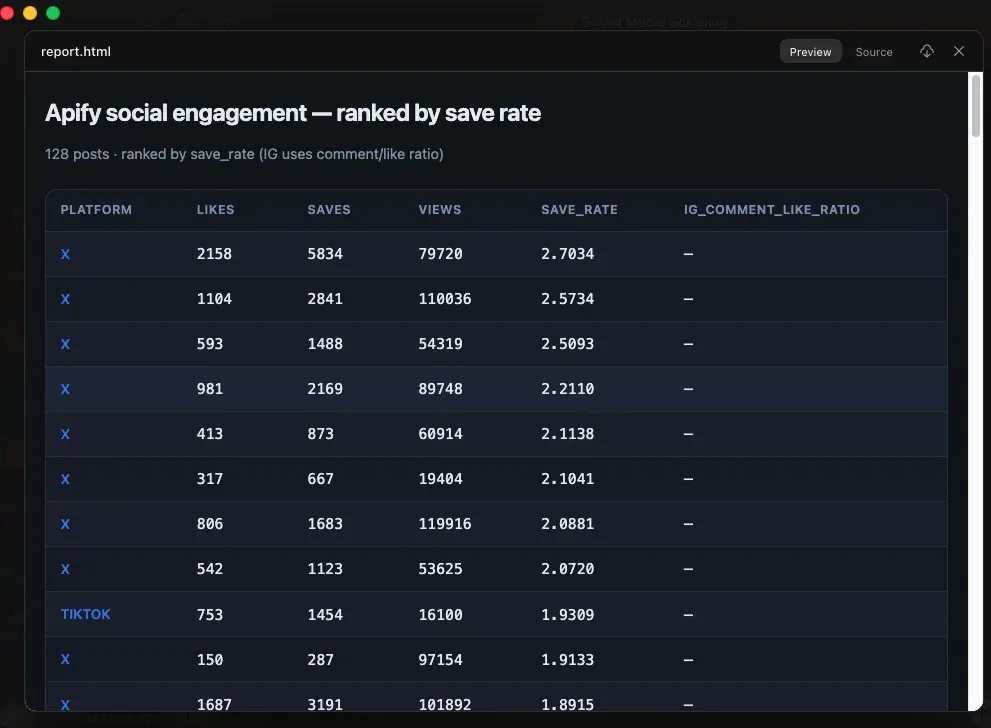Click the views value 19404
The width and height of the screenshot is (991, 728).
pyautogui.click(x=441, y=479)
